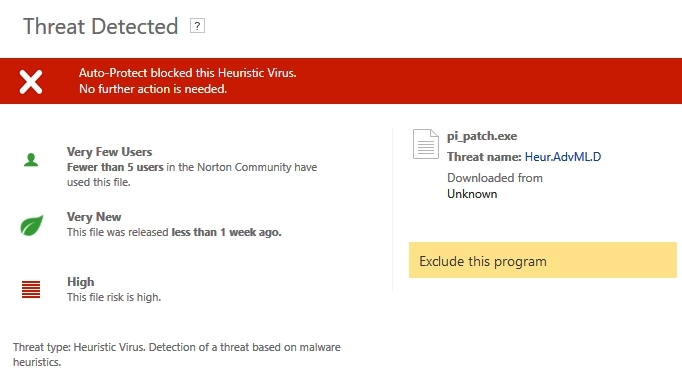
Task: Click the green leaf Very New icon
Action: tap(32, 225)
